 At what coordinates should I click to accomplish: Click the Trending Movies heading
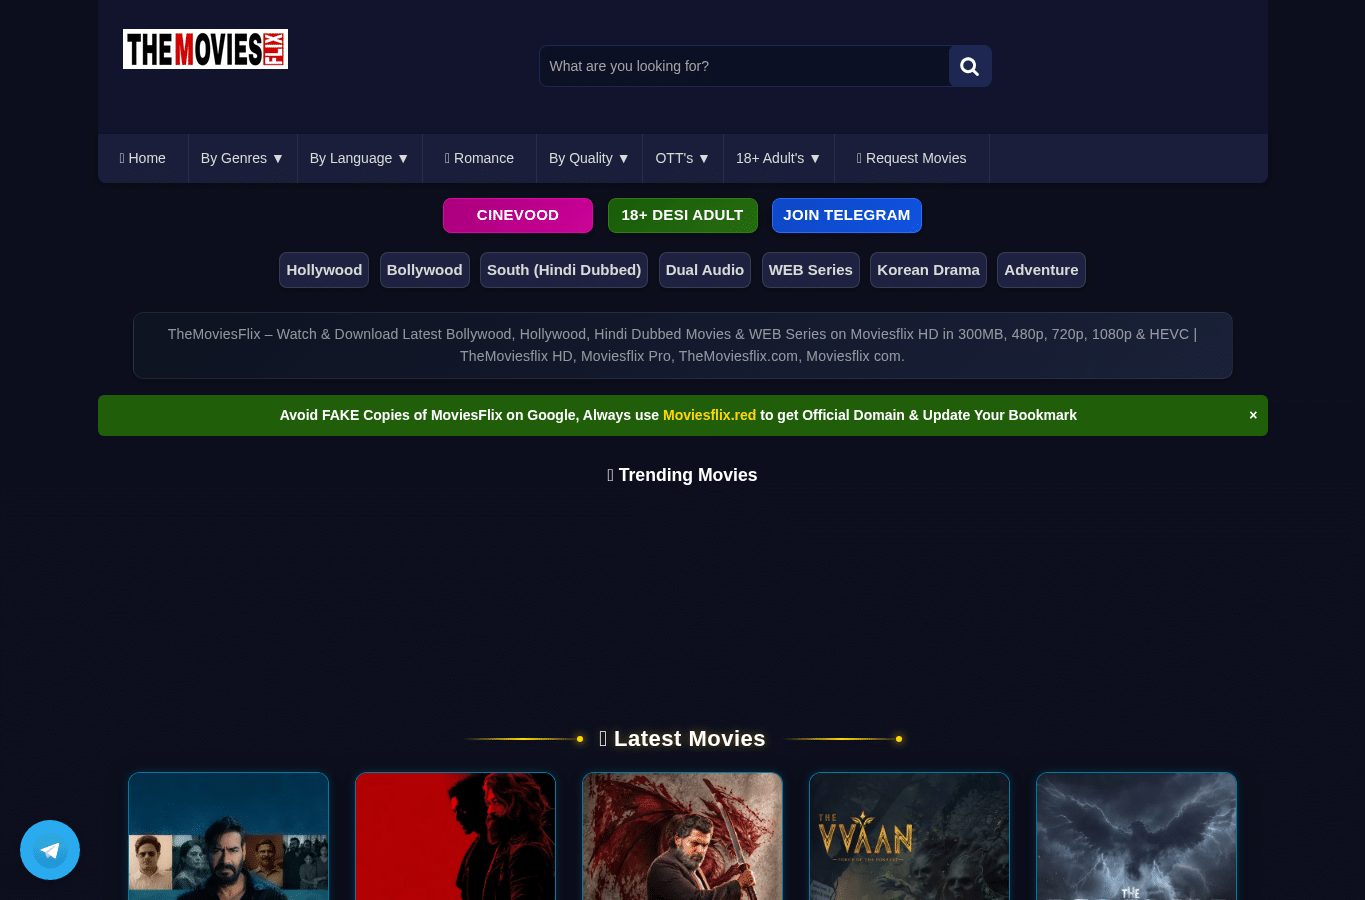(x=682, y=475)
